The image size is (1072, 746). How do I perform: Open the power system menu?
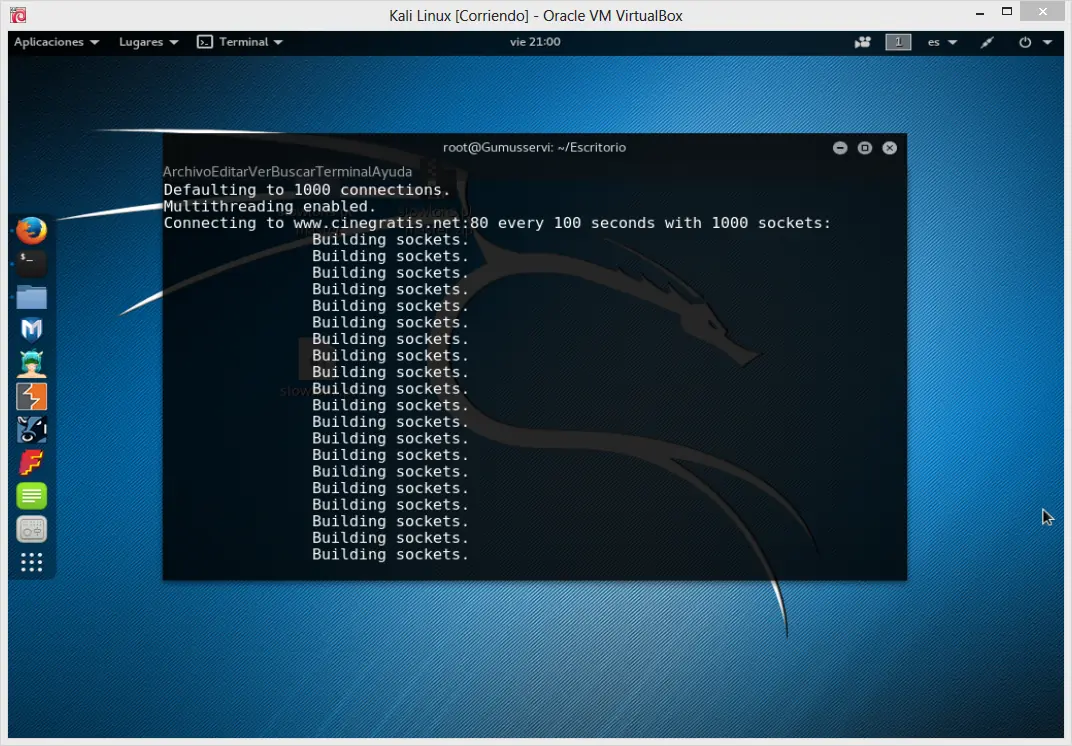pos(1025,42)
